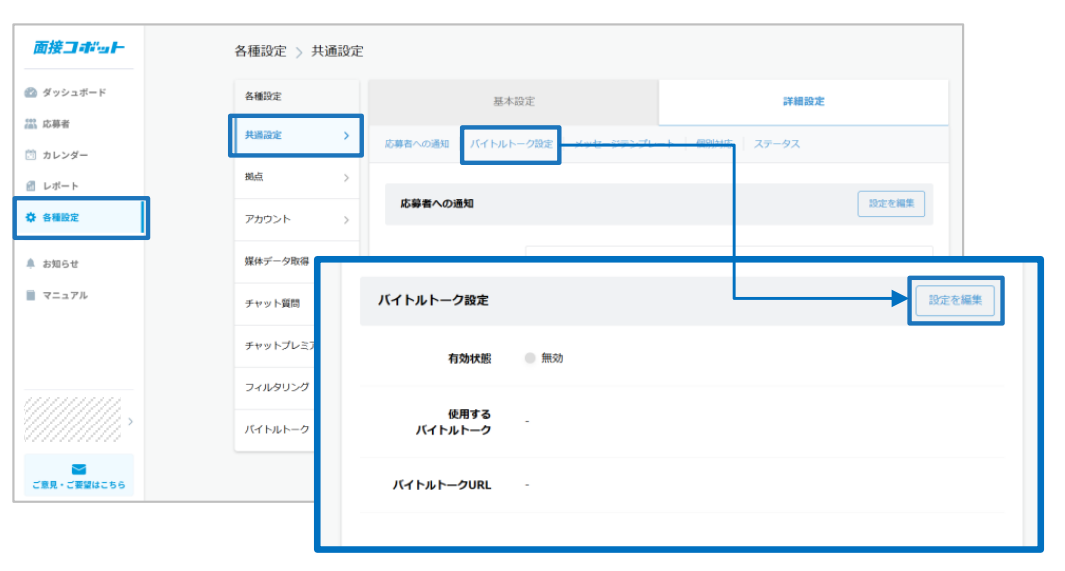
Task: Select バイトルトーク in settings list
Action: [x=277, y=430]
